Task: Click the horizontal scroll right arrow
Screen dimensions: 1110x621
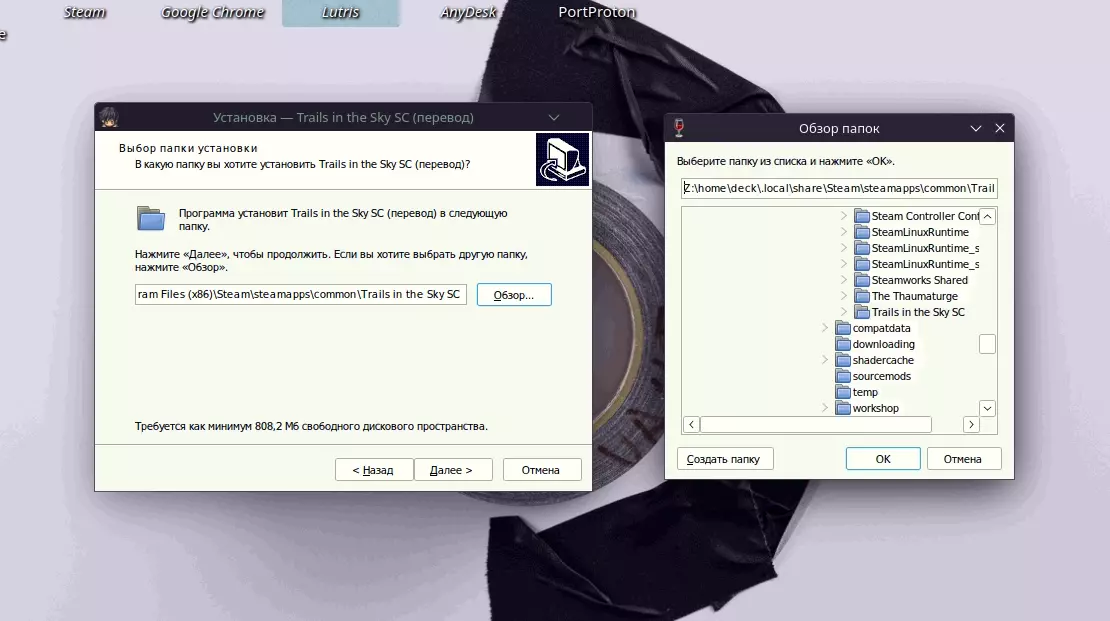Action: [x=971, y=424]
